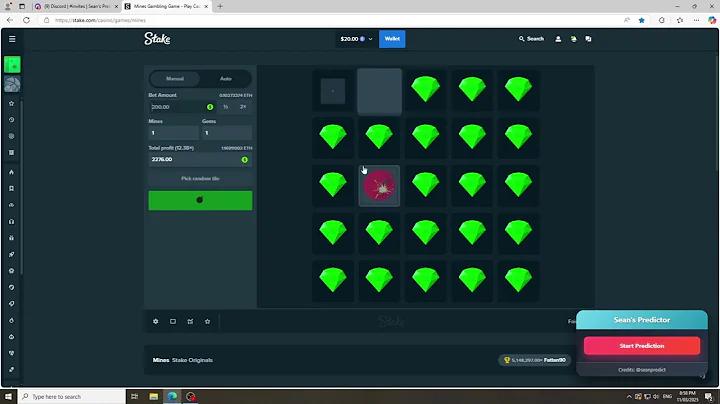720x404 pixels.
Task: Click the Stake Originals link
Action: tap(192, 360)
